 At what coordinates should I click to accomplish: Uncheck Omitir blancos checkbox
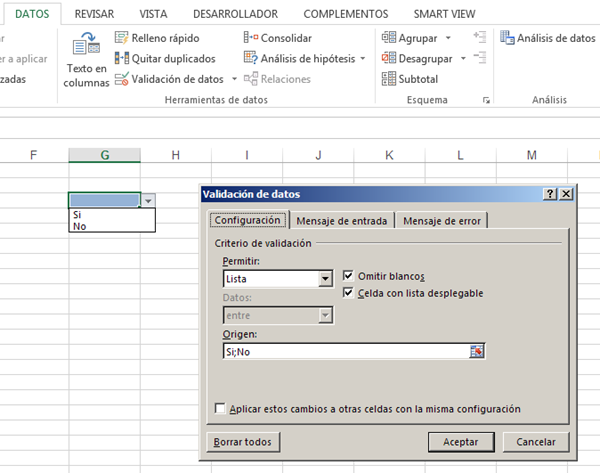[x=349, y=275]
